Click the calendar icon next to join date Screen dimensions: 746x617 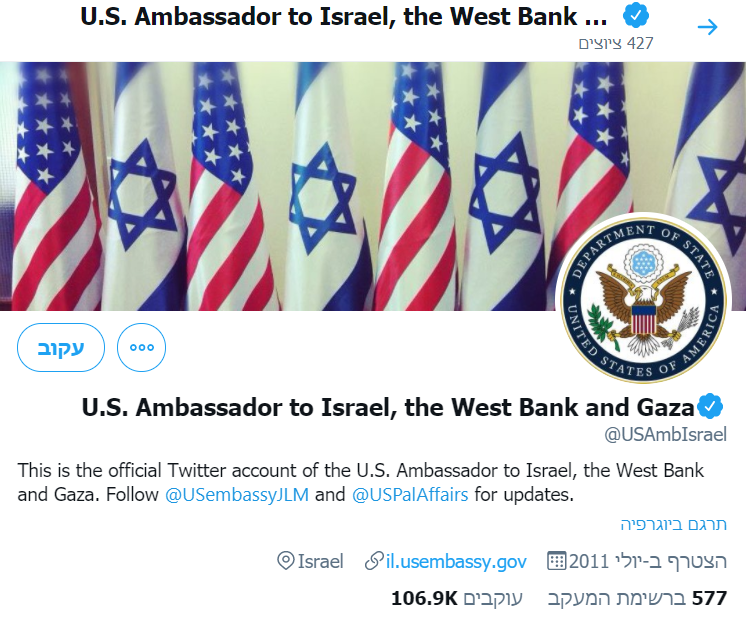pyautogui.click(x=556, y=561)
